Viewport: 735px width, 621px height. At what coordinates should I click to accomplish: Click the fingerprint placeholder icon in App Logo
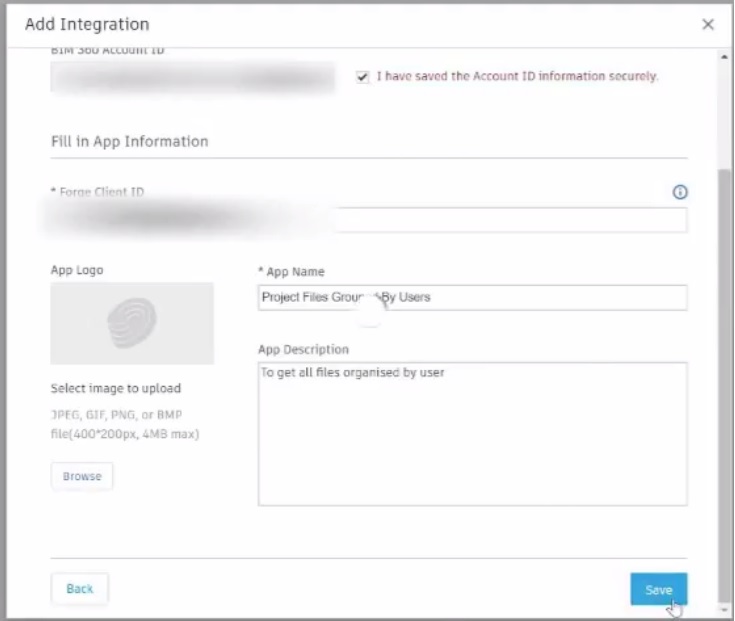(x=132, y=322)
